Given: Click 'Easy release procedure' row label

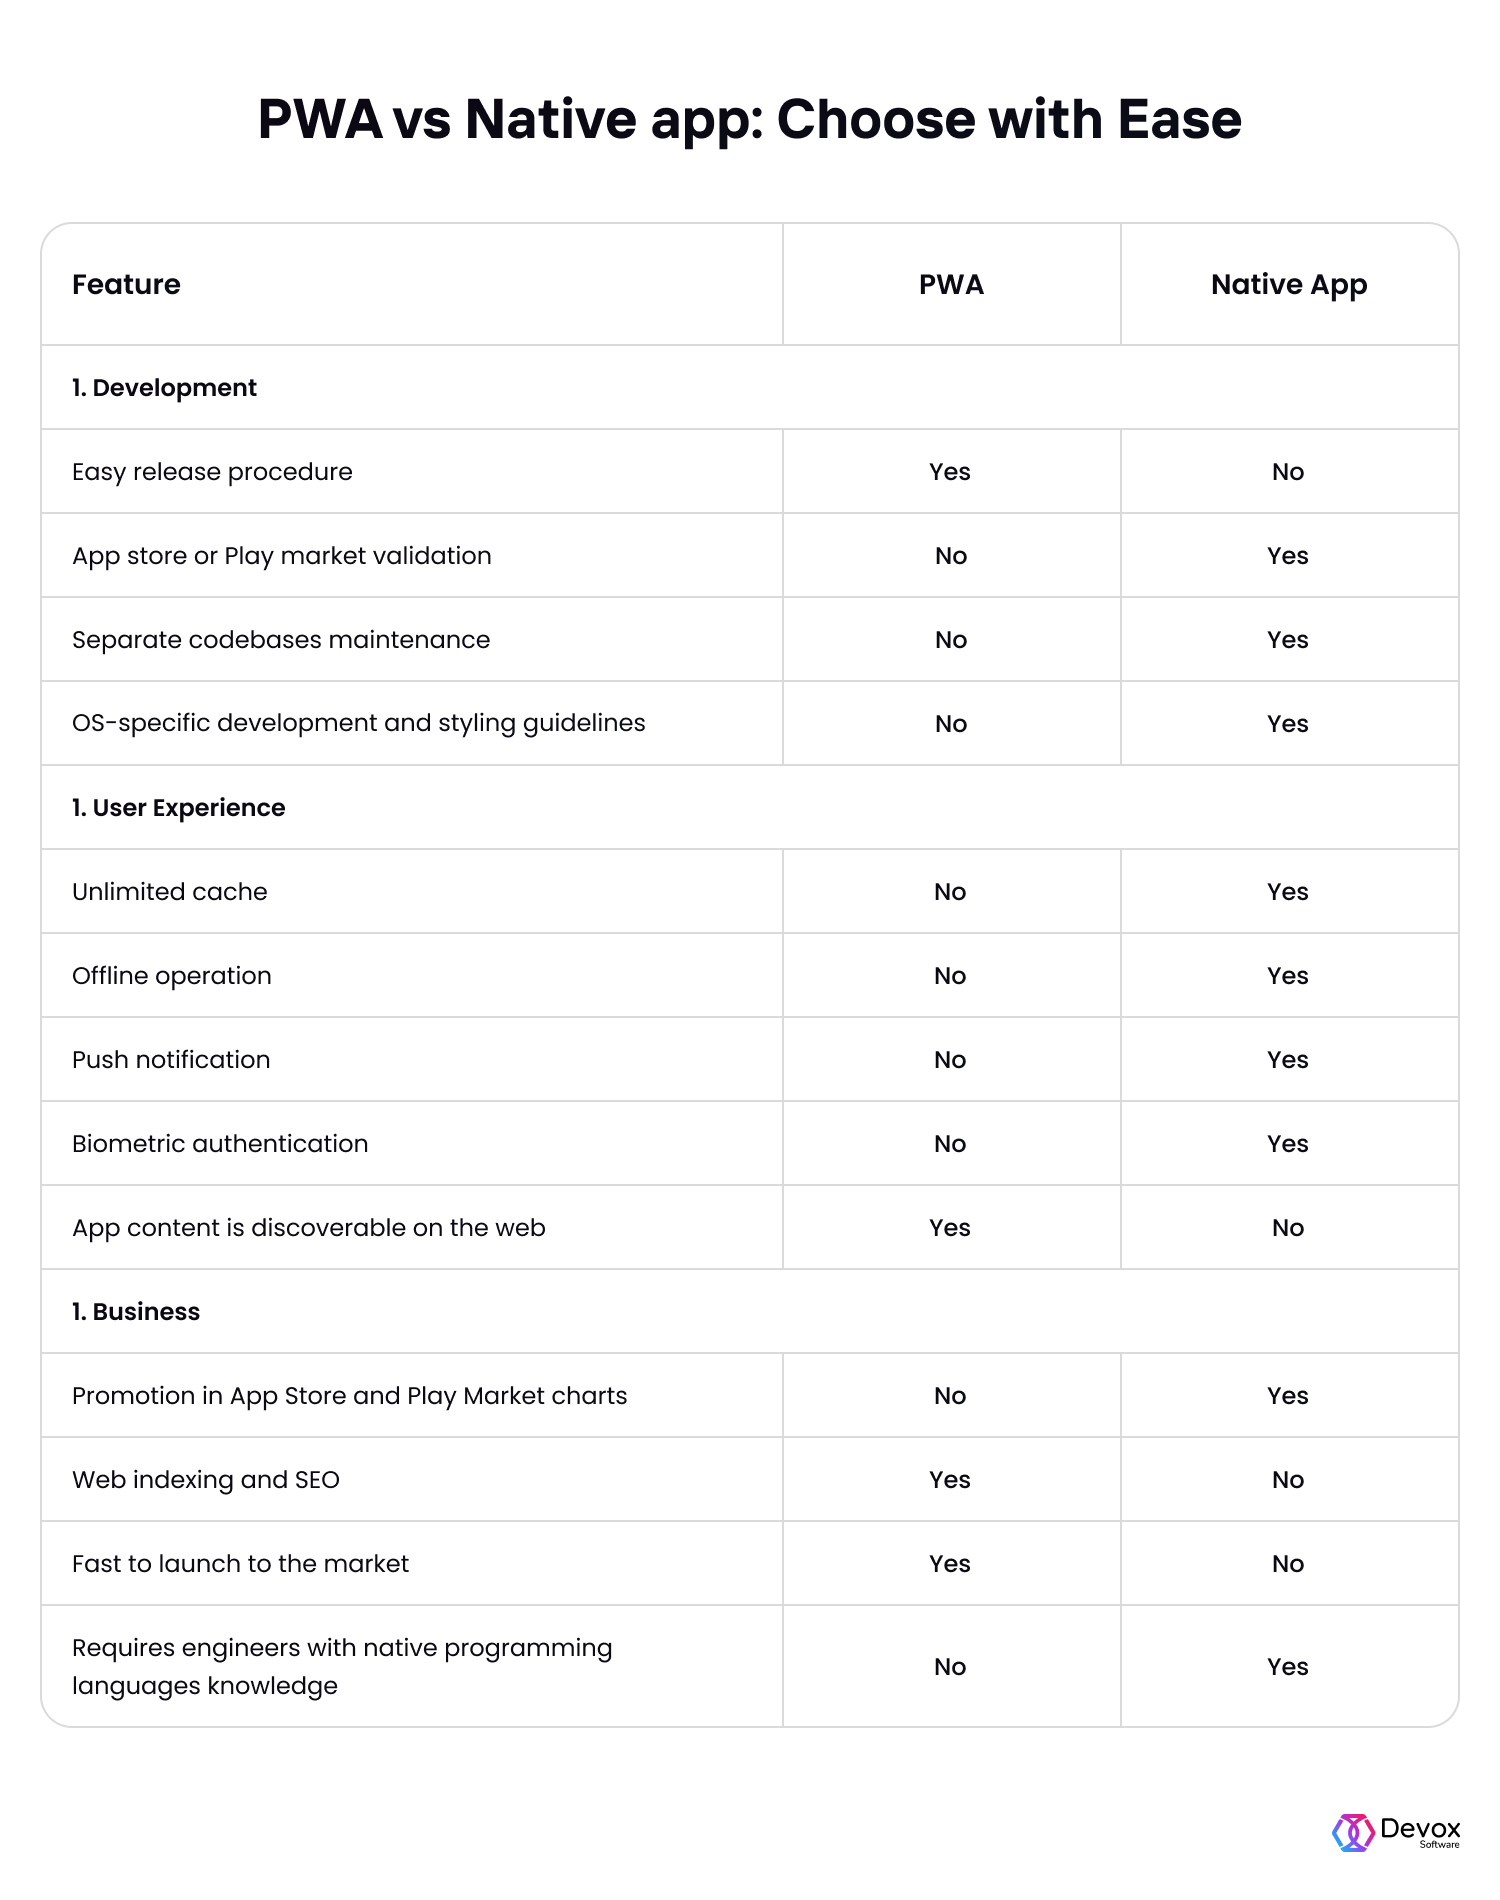Looking at the screenshot, I should click(212, 472).
